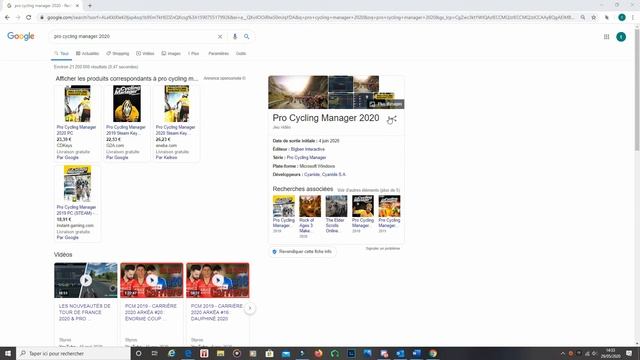The height and width of the screenshot is (360, 640).
Task: Go back to the previous page in Chrome
Action: coord(7,17)
